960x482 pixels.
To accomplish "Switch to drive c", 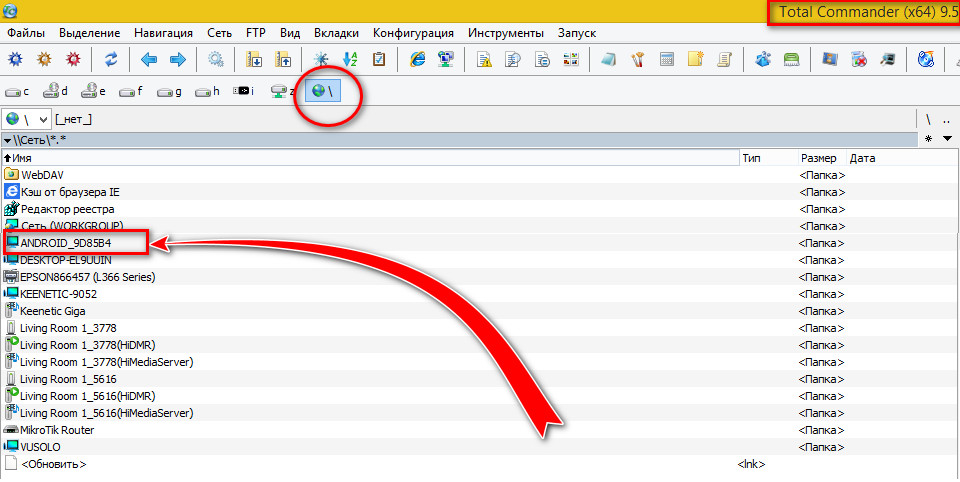I will pos(17,92).
